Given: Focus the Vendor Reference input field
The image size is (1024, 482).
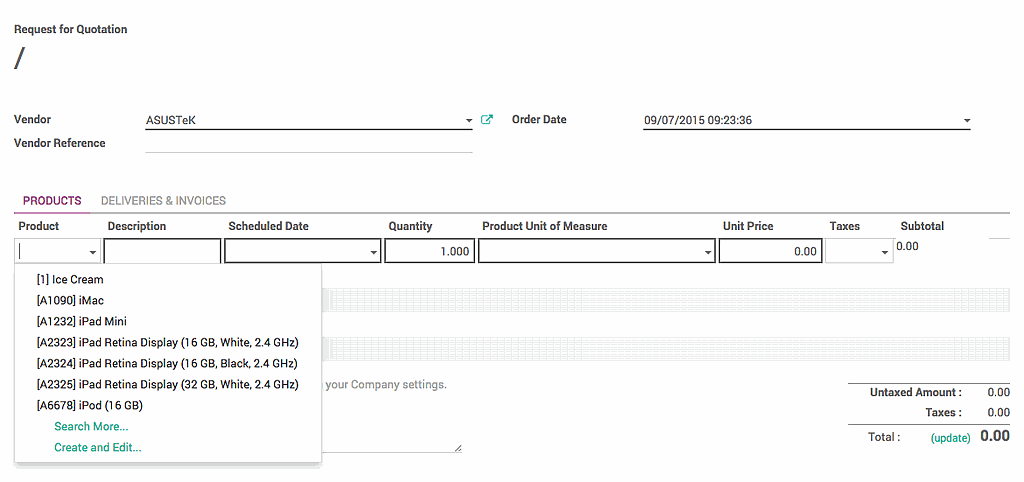Looking at the screenshot, I should [x=308, y=143].
